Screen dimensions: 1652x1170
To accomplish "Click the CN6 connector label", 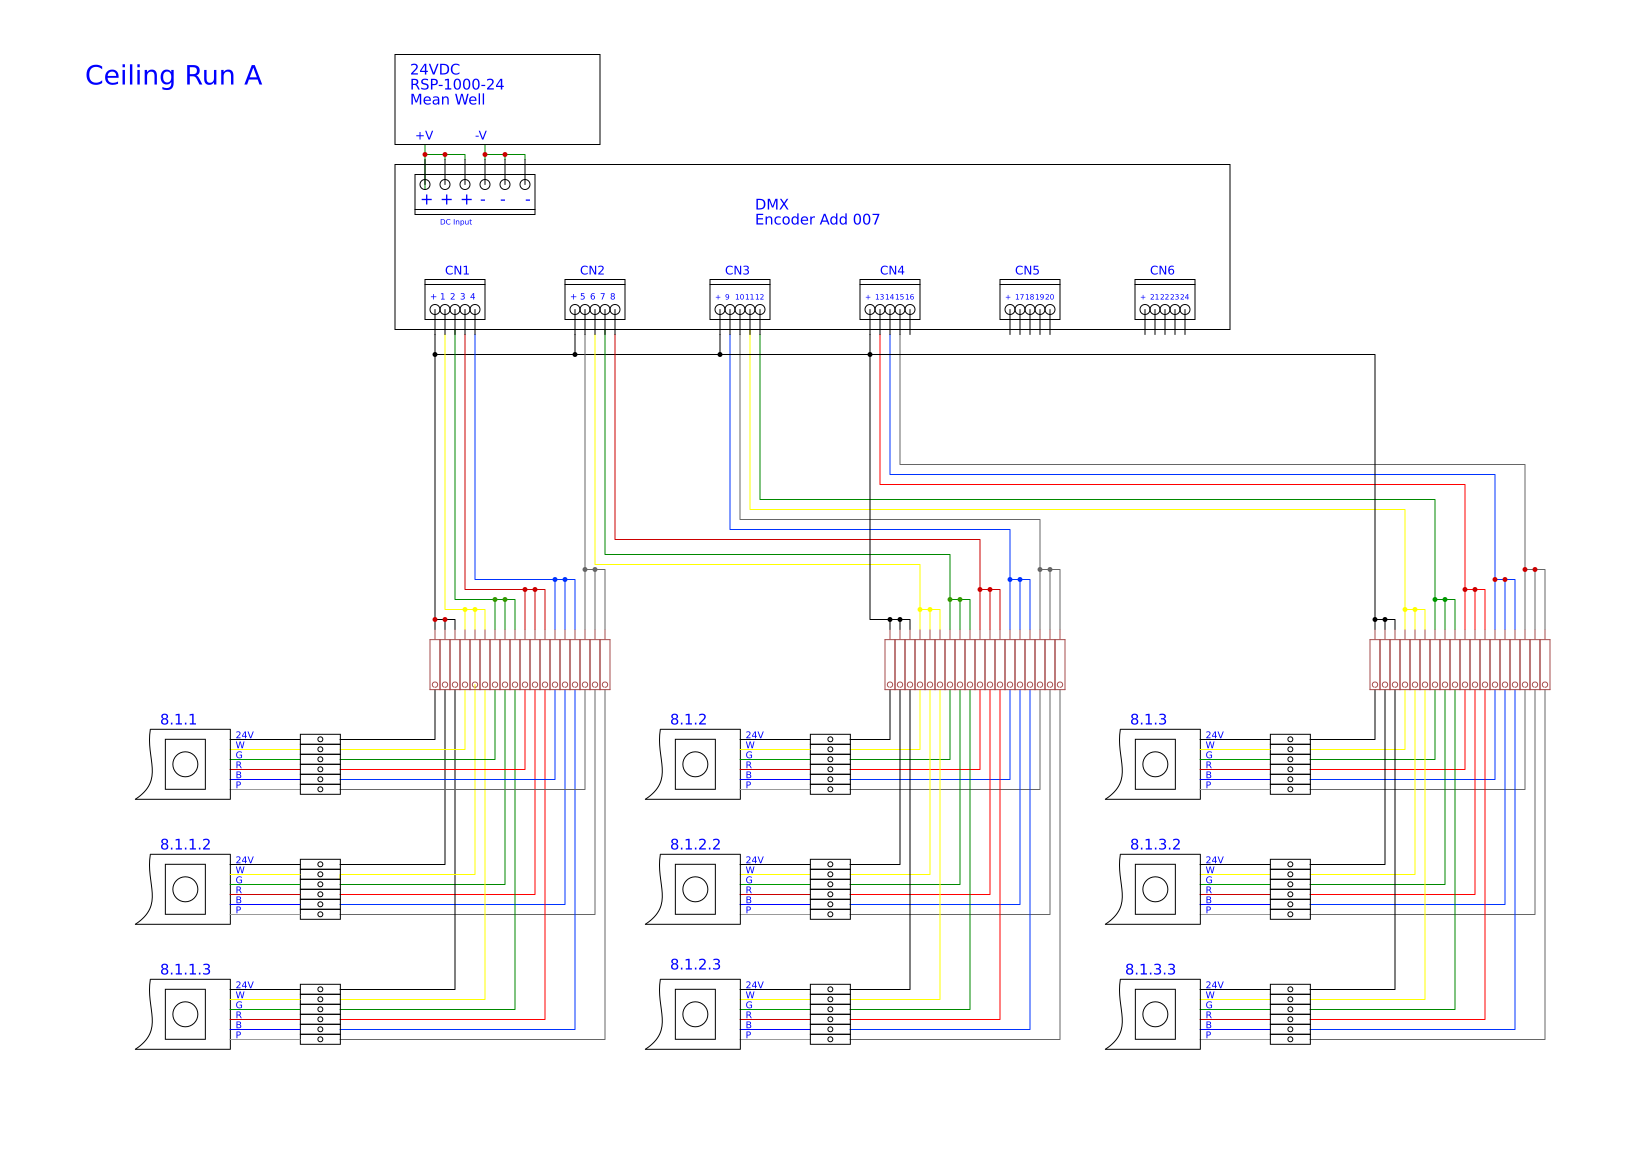I will point(1162,271).
